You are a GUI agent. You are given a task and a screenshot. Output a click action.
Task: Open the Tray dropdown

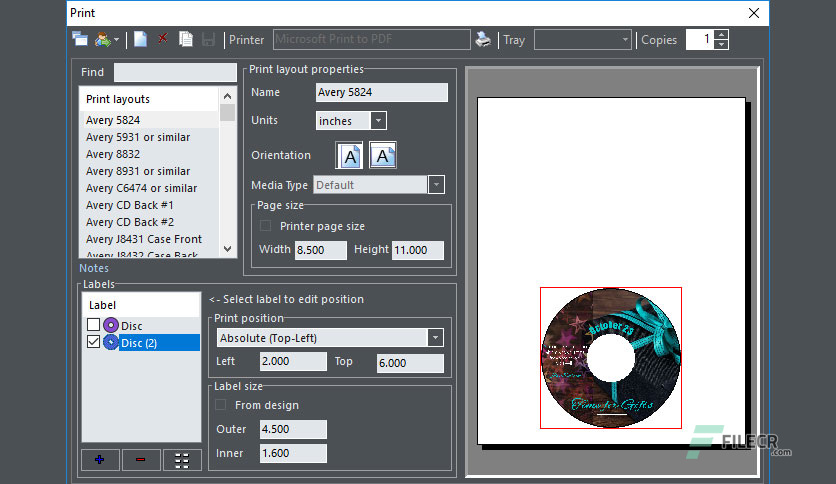(x=583, y=39)
